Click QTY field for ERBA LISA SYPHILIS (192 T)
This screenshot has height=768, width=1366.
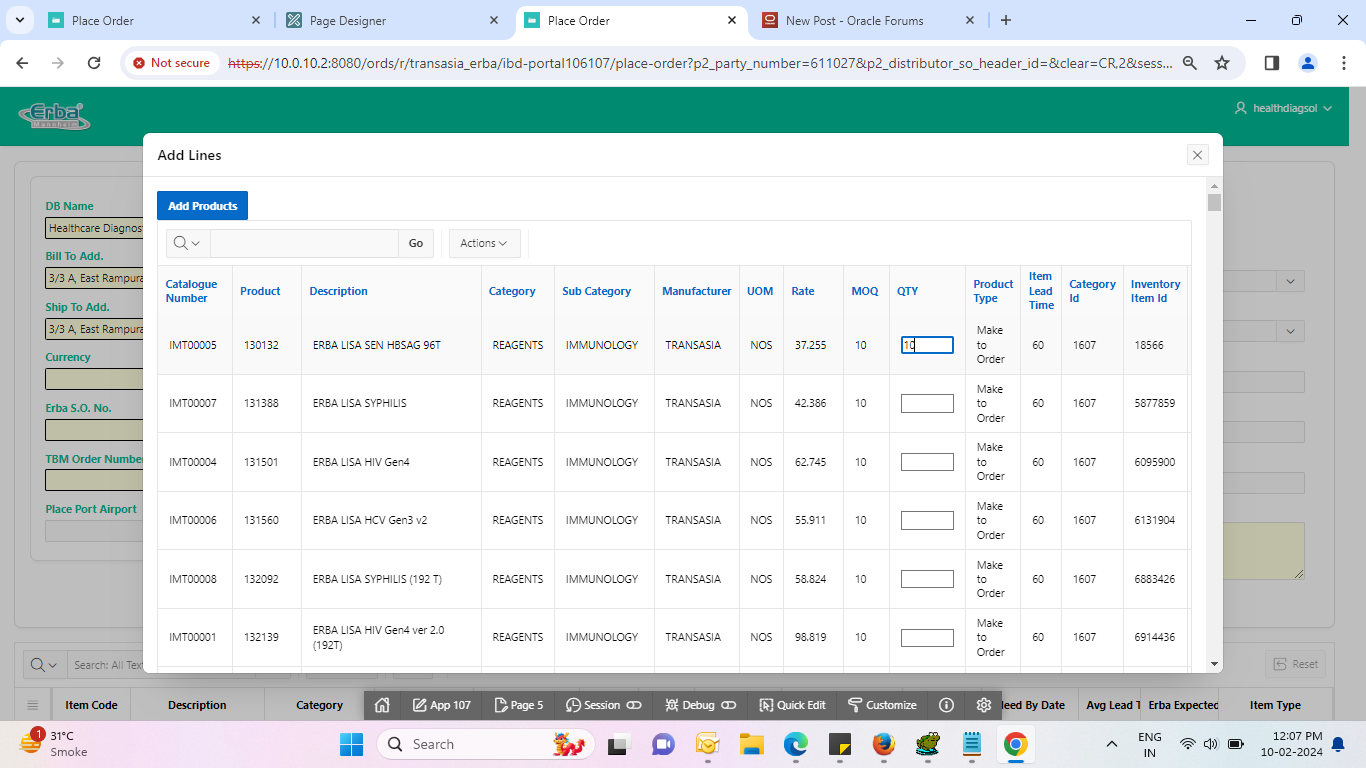(x=927, y=579)
